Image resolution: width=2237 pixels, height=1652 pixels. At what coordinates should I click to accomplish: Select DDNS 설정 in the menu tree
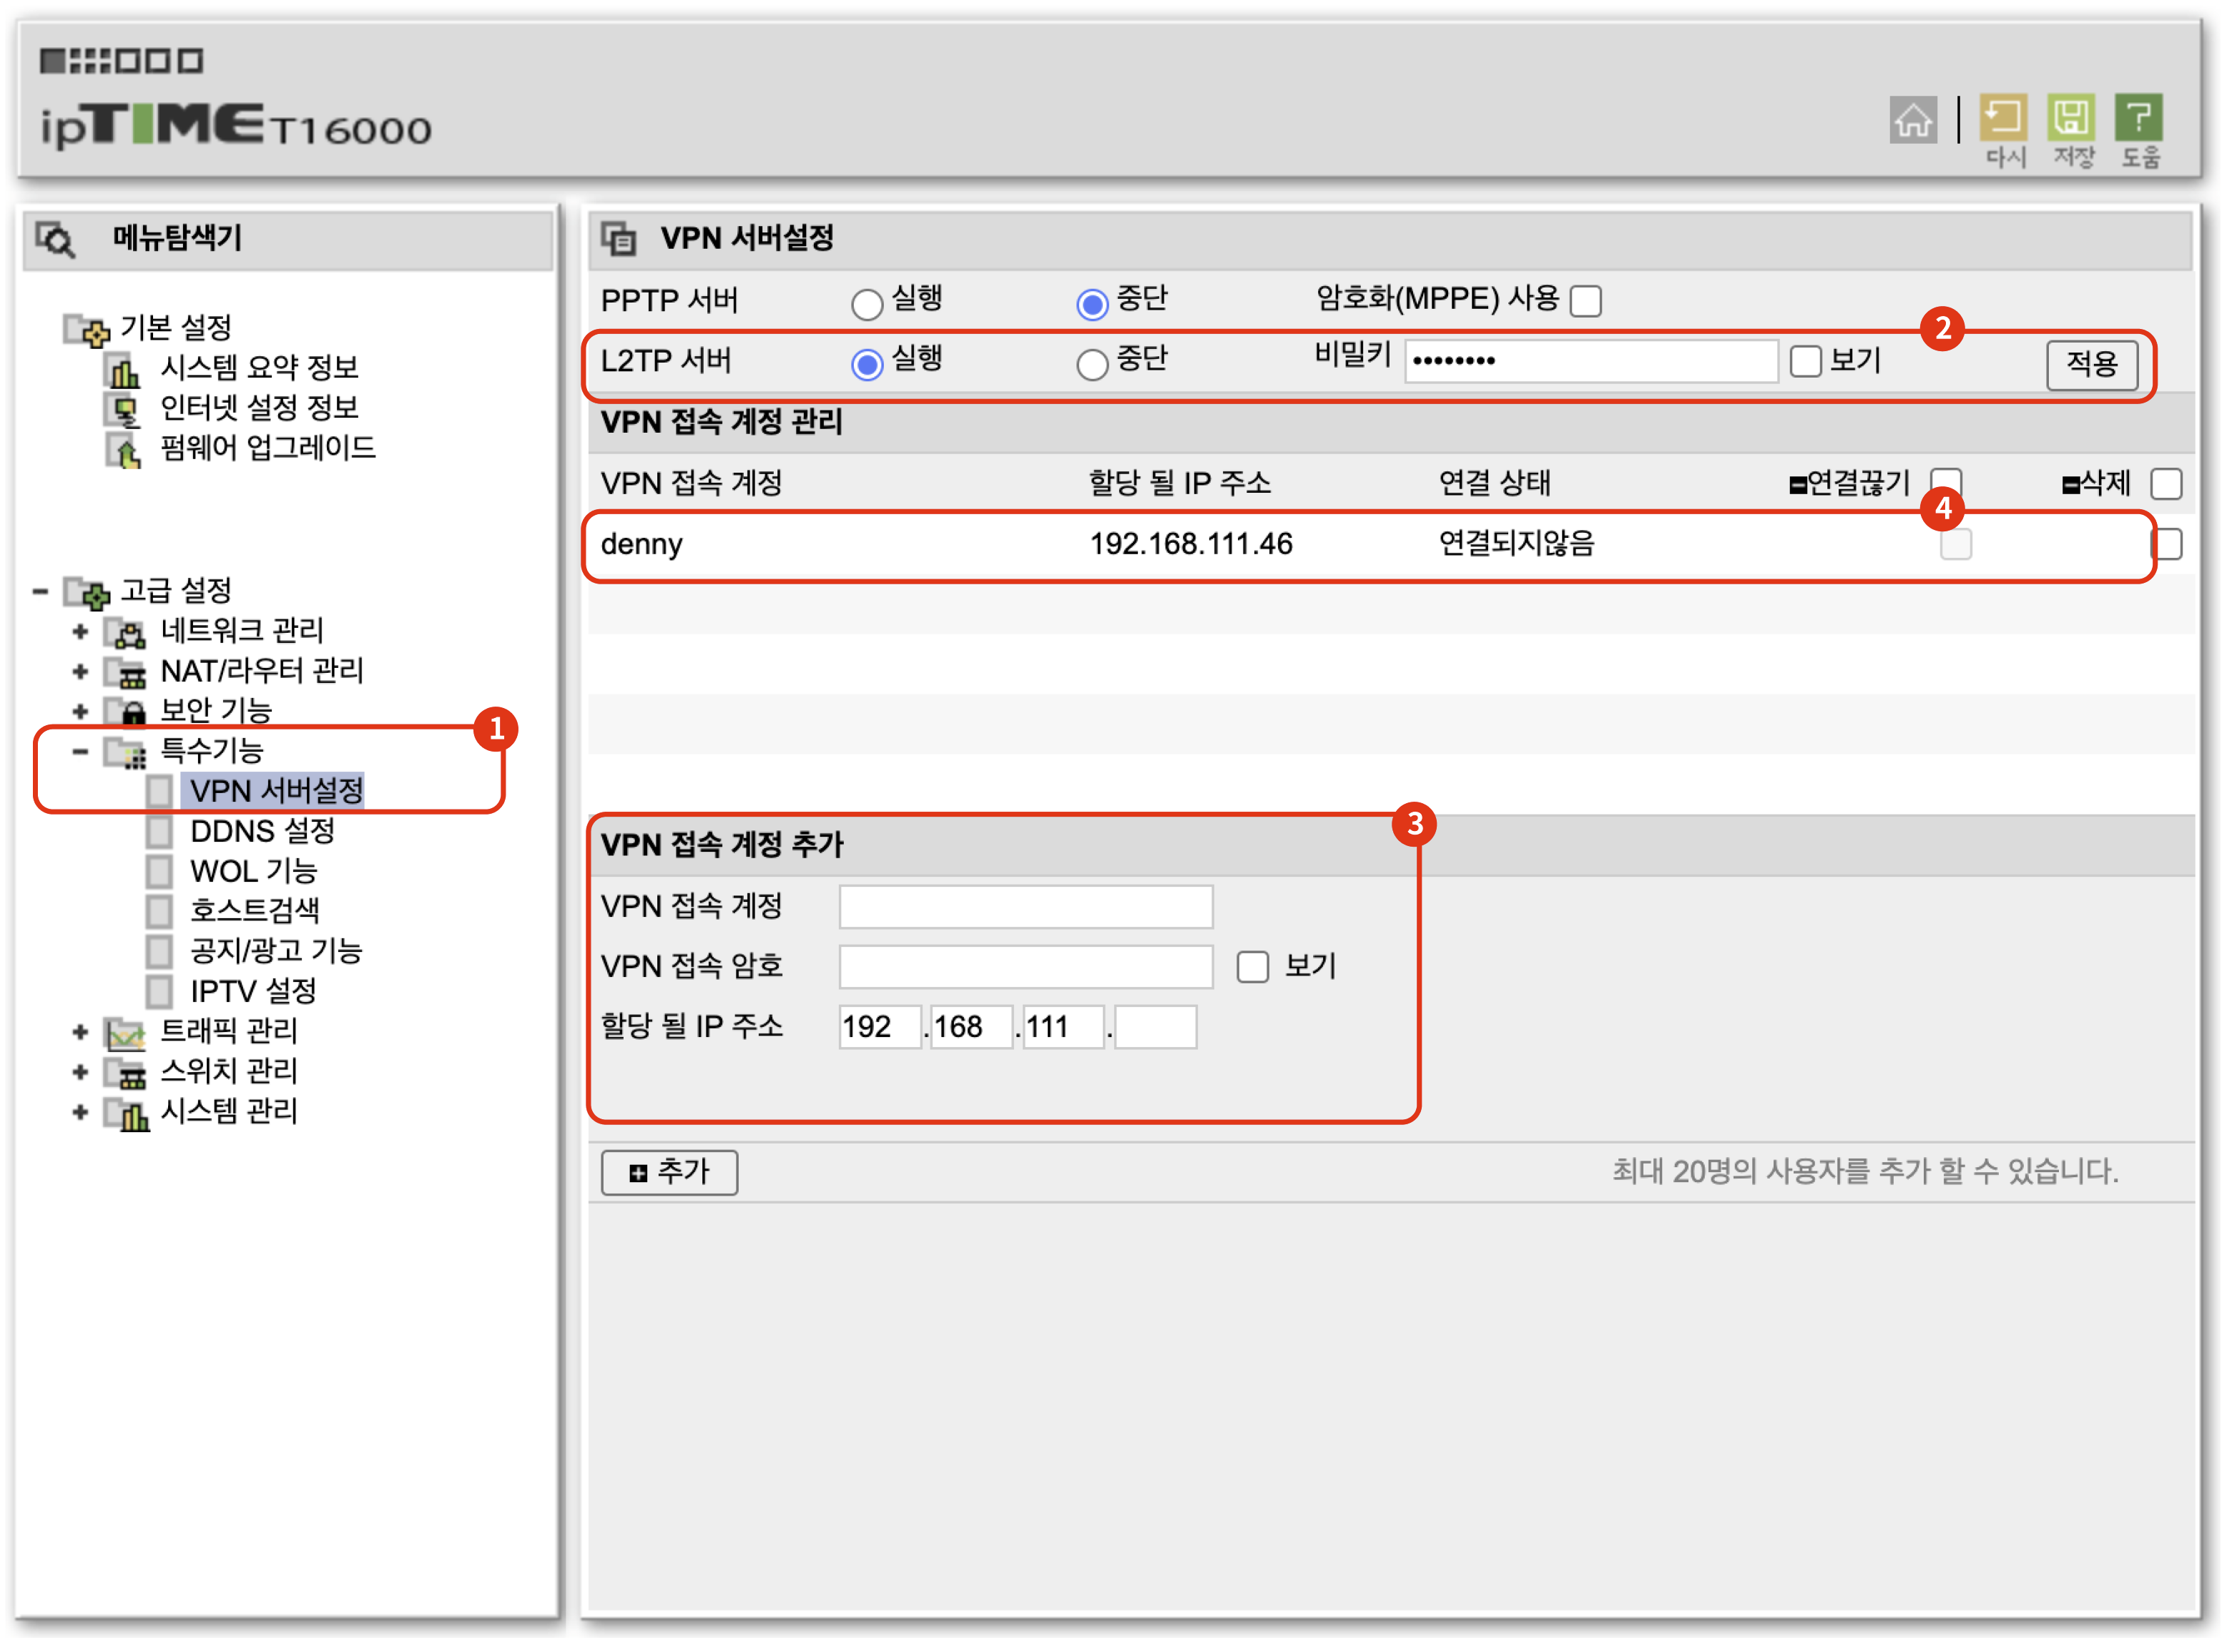point(262,831)
